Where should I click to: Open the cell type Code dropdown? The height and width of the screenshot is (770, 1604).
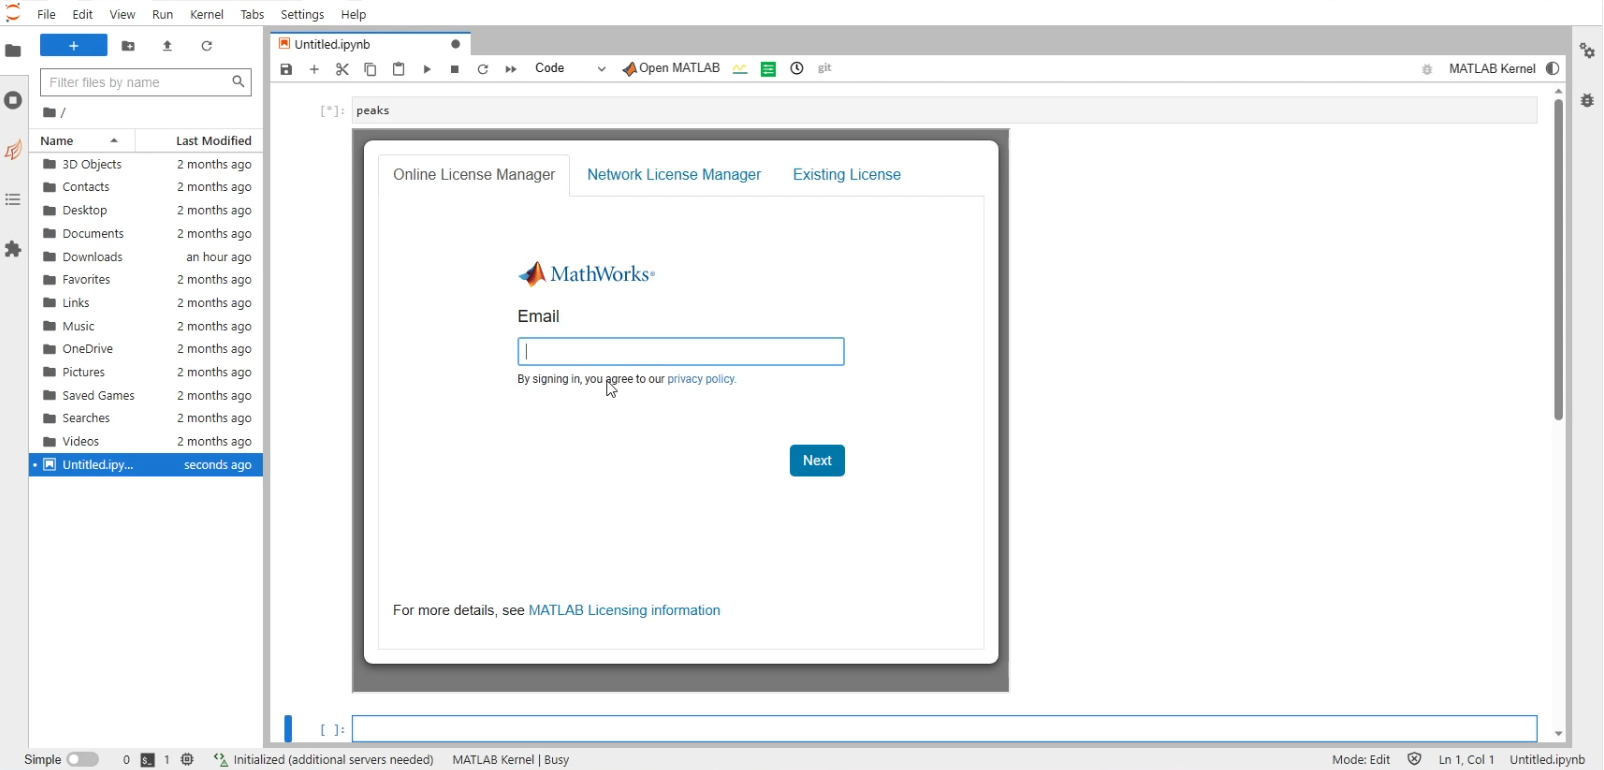(570, 69)
